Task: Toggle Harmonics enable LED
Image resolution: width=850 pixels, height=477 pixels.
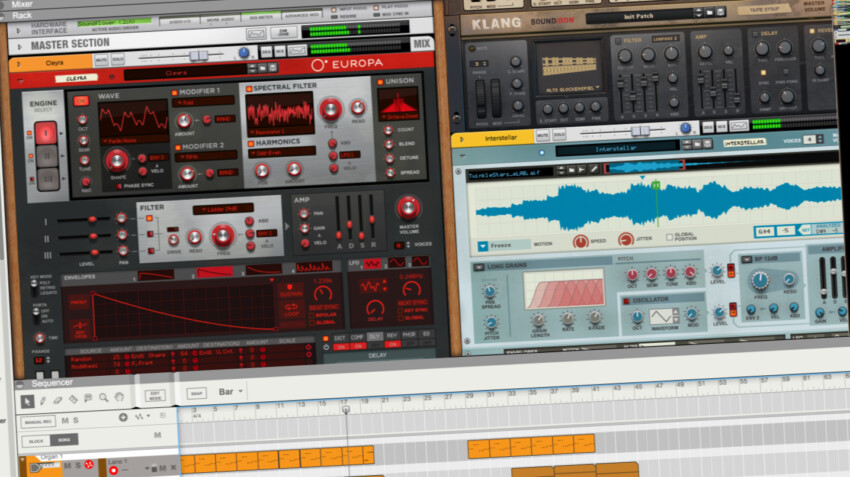Action: point(251,144)
